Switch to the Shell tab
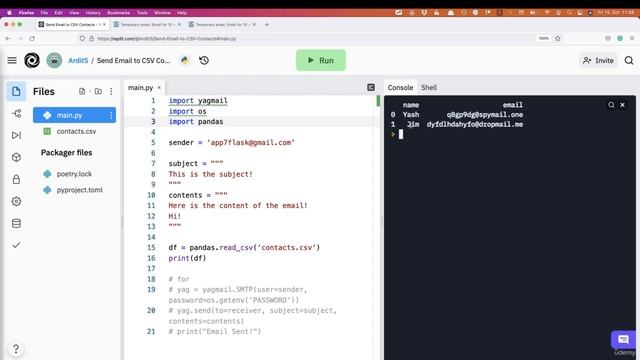Viewport: 640px width, 360px height. pos(429,87)
